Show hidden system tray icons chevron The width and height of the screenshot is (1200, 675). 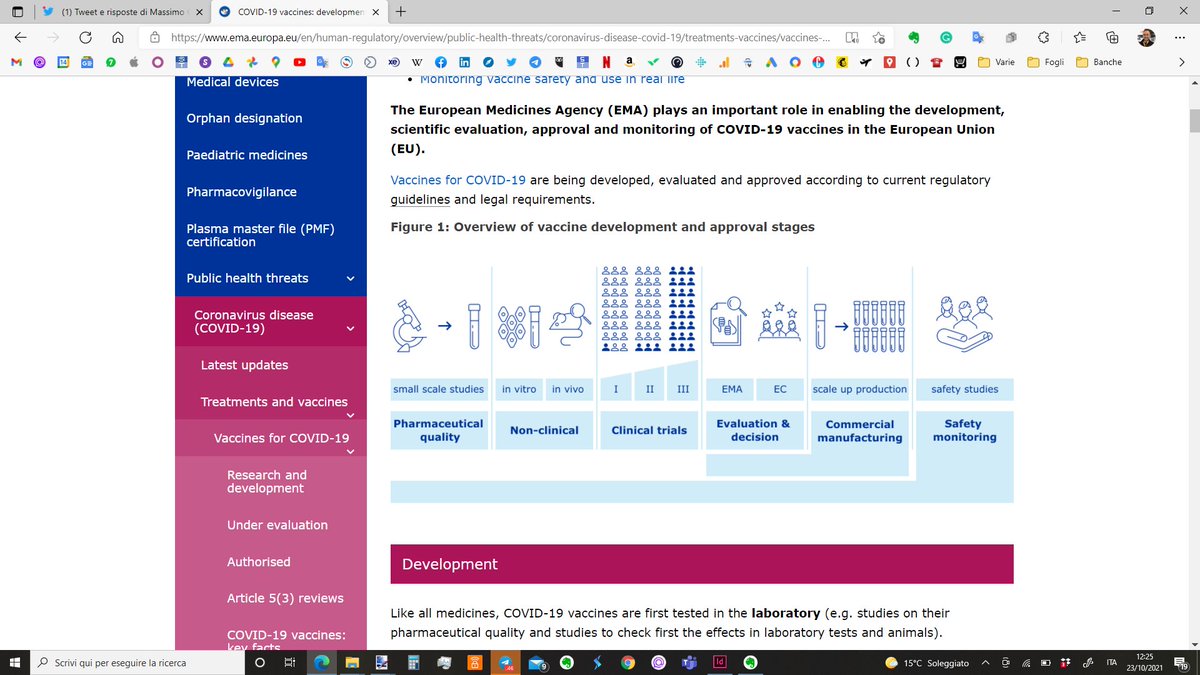click(x=986, y=662)
